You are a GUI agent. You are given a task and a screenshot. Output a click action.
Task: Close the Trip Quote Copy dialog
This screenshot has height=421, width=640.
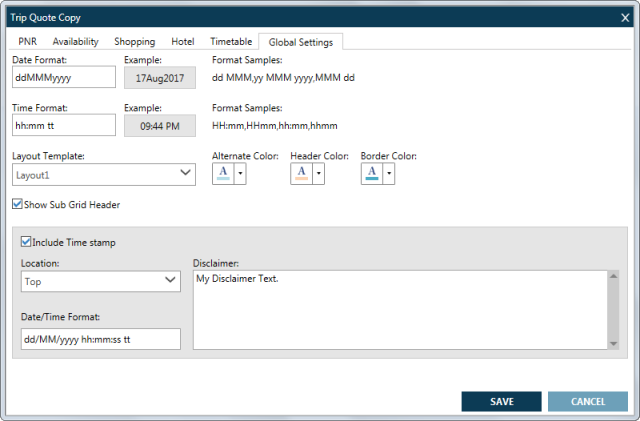[626, 17]
